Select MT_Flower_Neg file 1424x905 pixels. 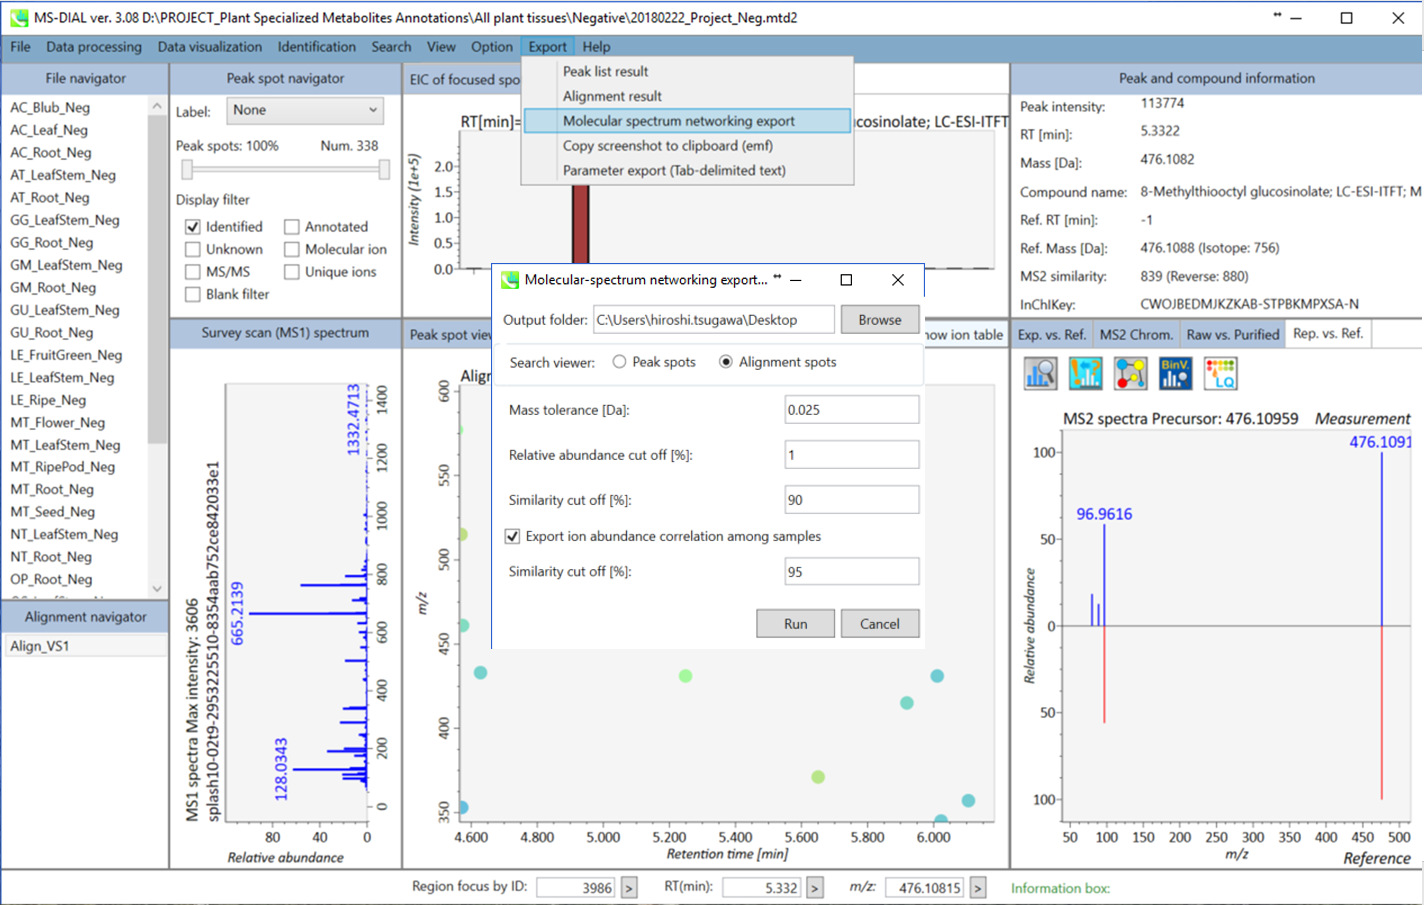coord(58,422)
